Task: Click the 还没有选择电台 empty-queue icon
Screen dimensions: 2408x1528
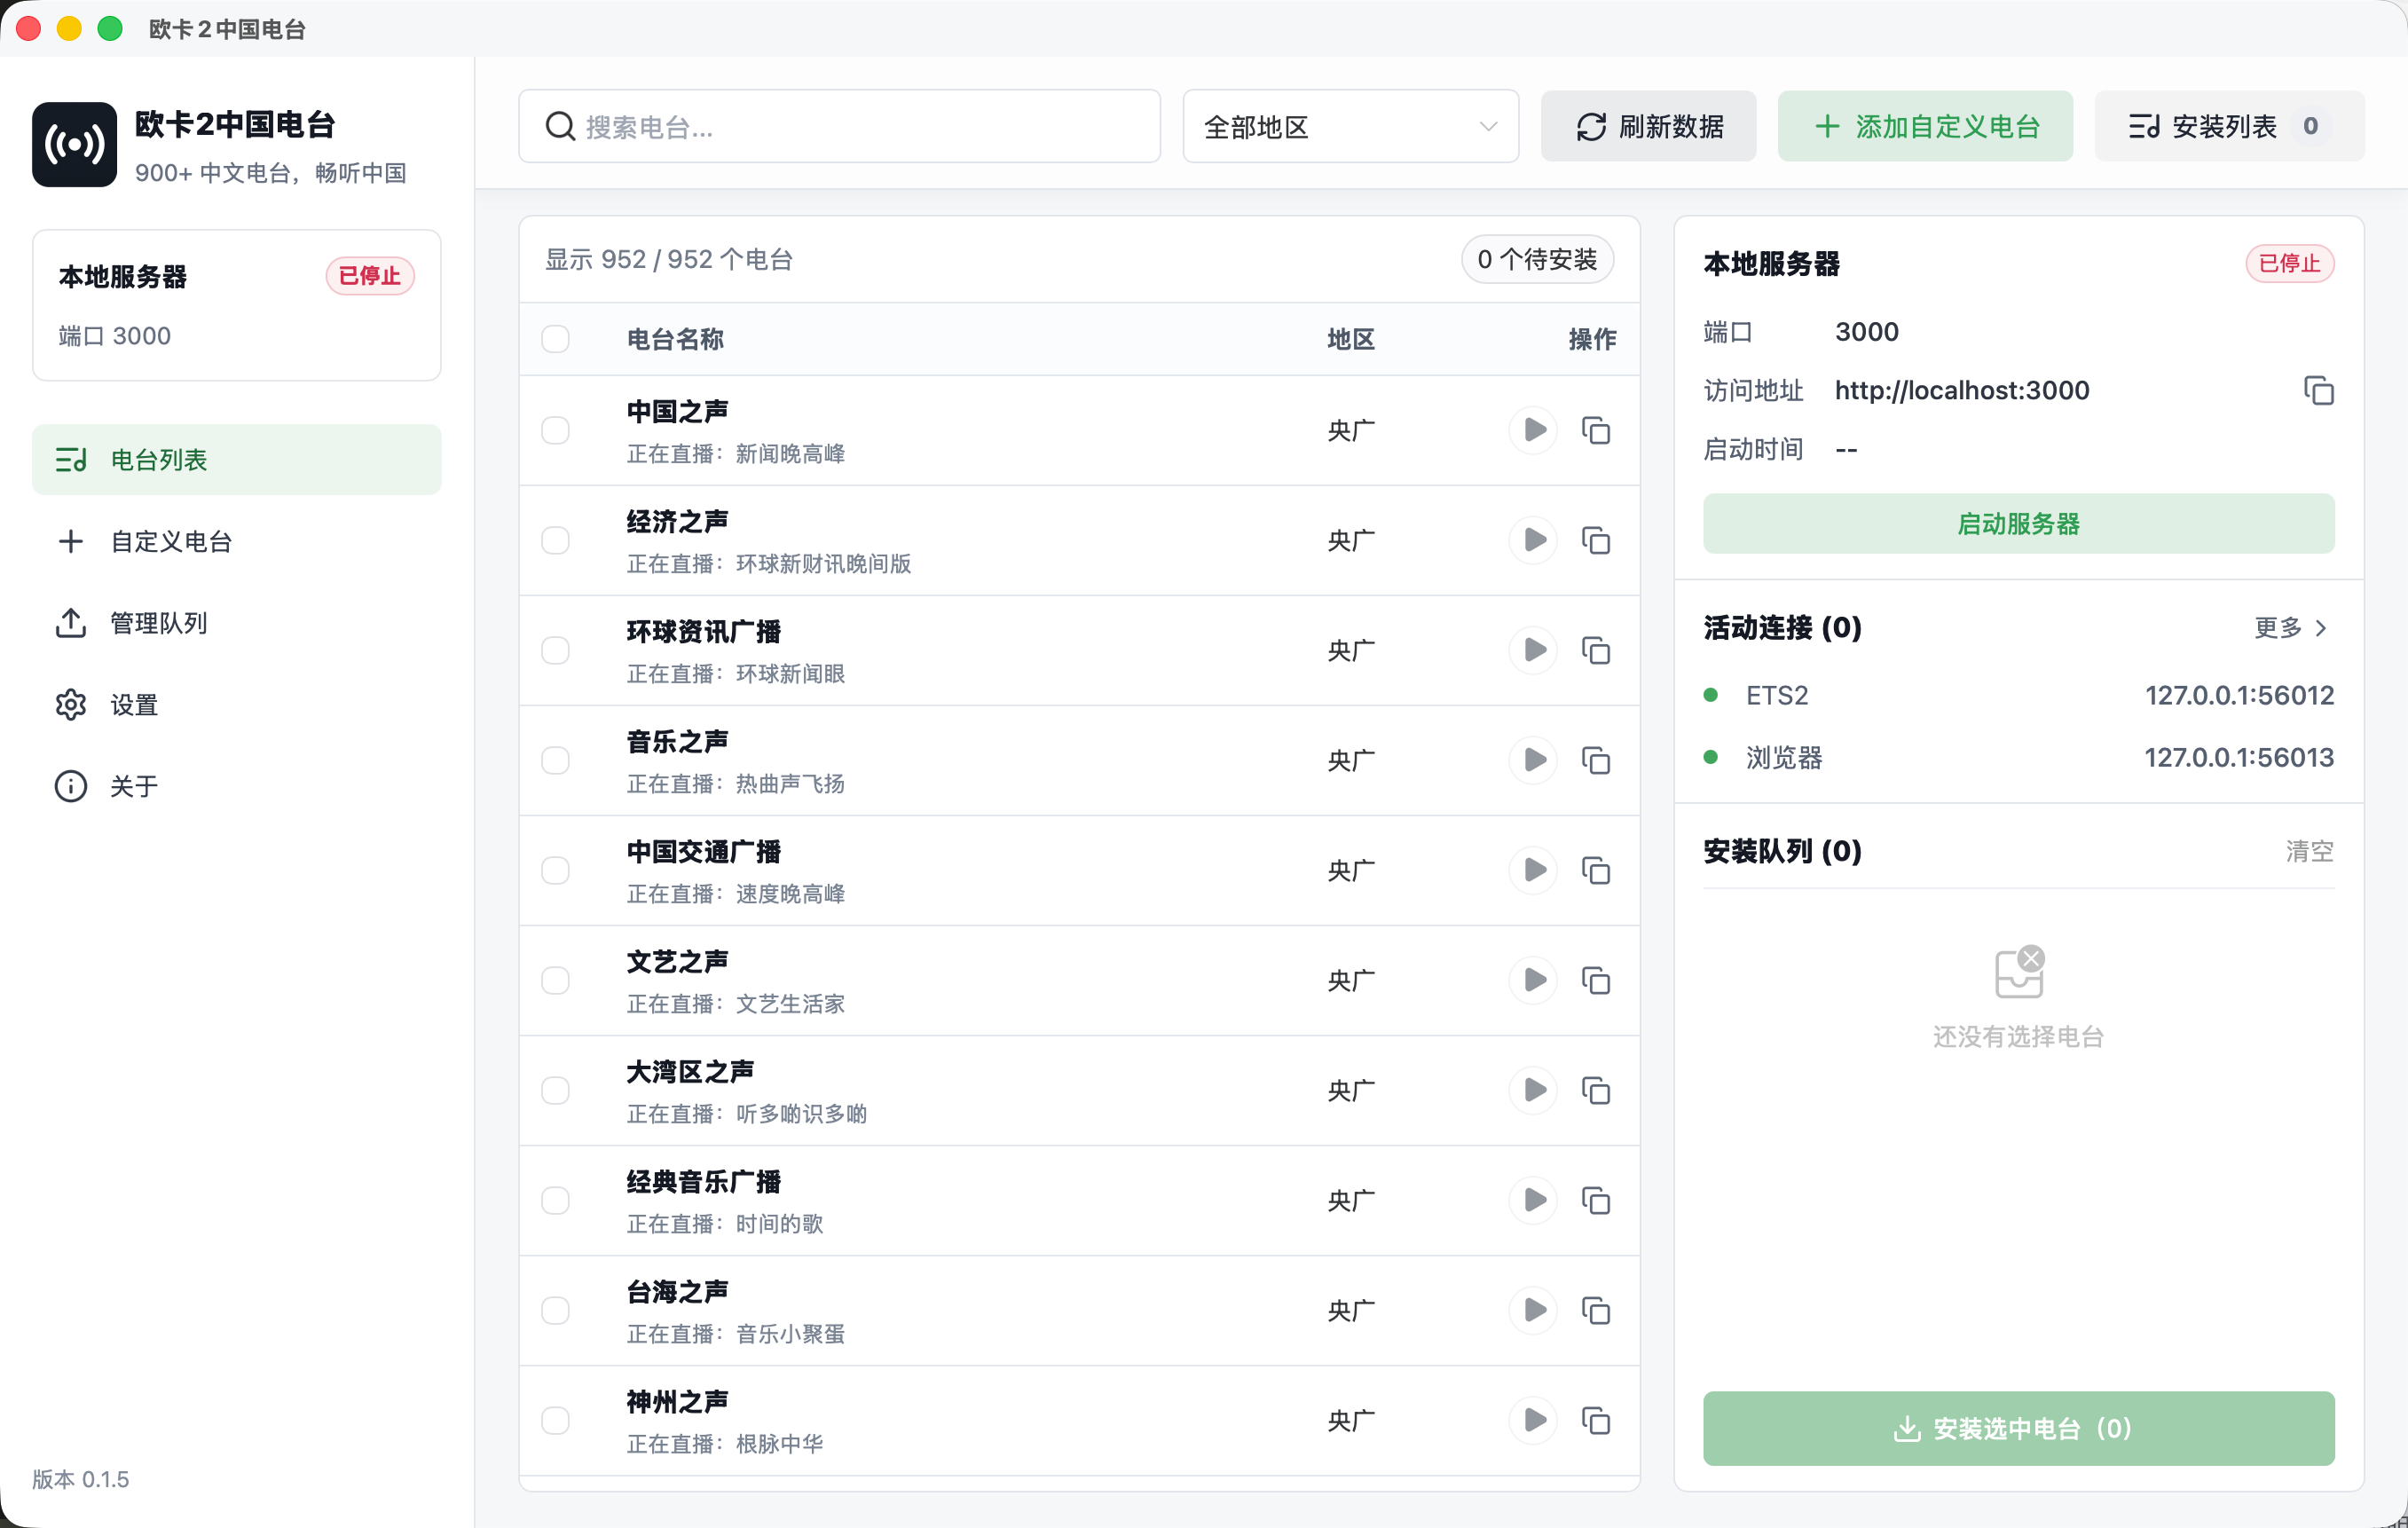Action: pos(2019,972)
